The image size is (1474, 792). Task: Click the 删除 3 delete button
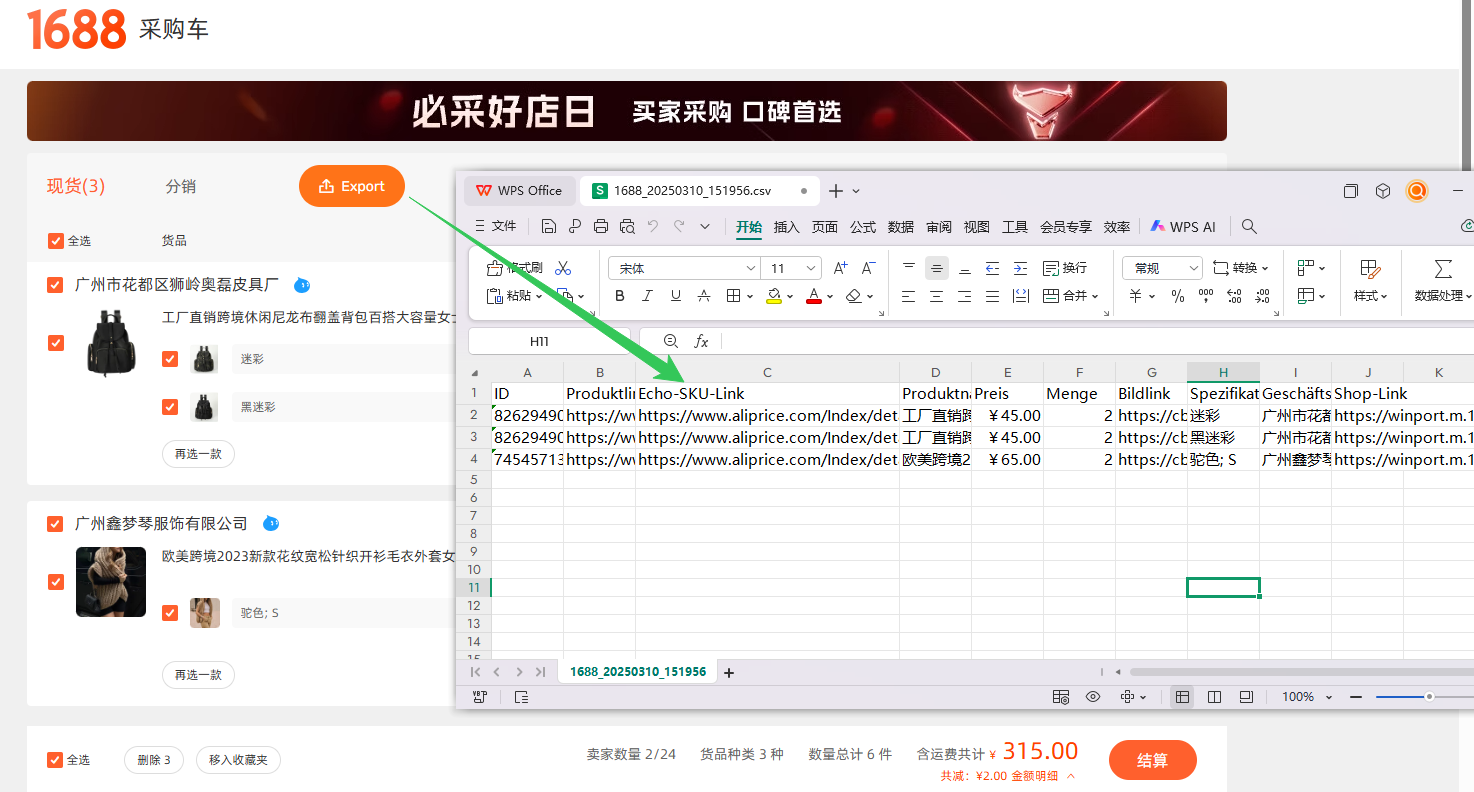click(153, 760)
